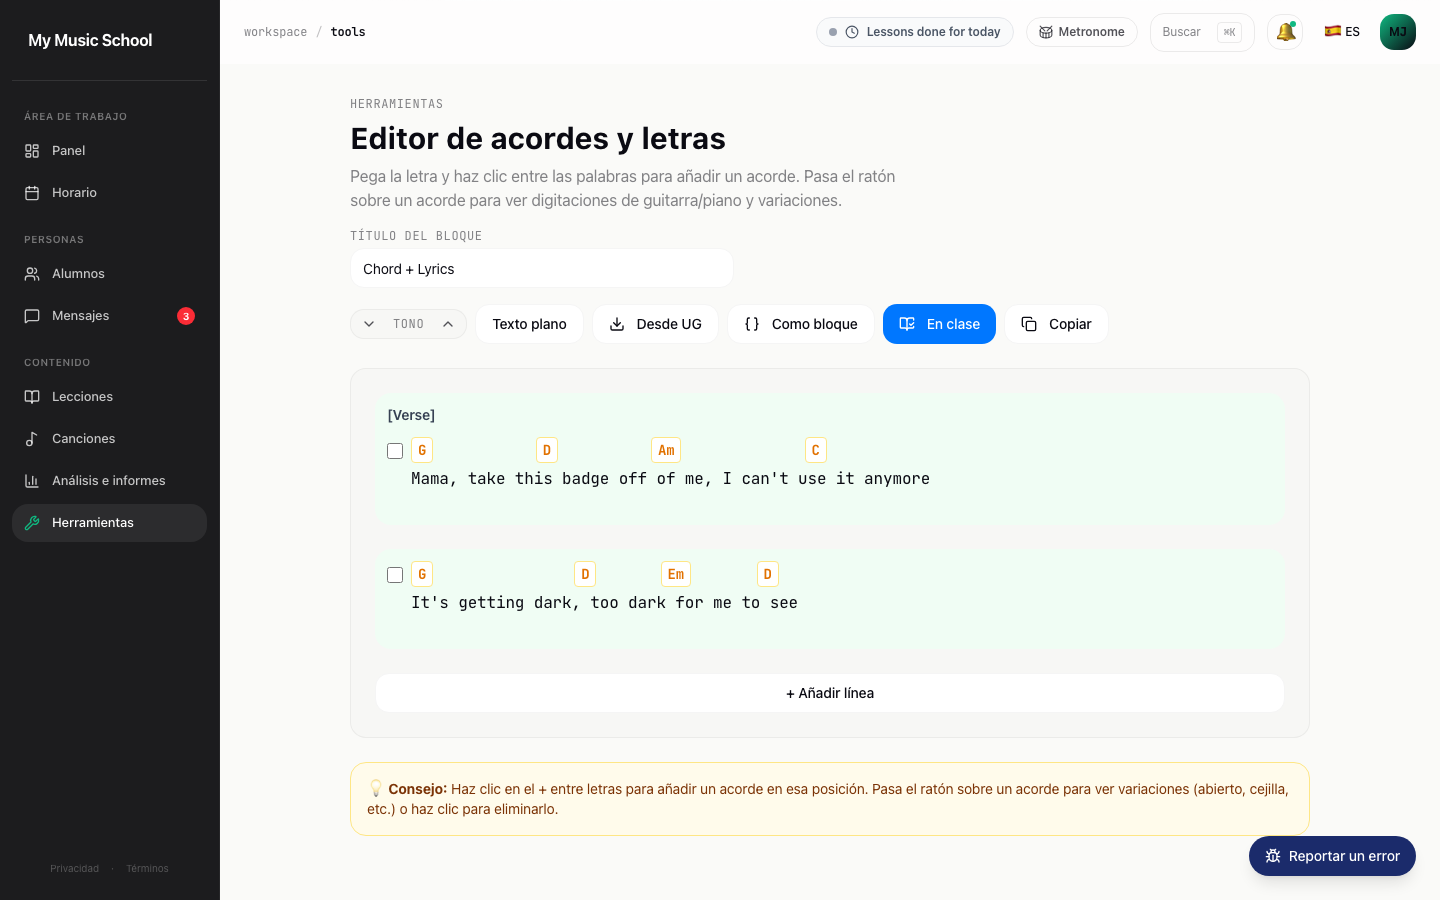Screen dimensions: 1440x900
Task: Click the presentation icon on En clase
Action: pyautogui.click(x=907, y=324)
